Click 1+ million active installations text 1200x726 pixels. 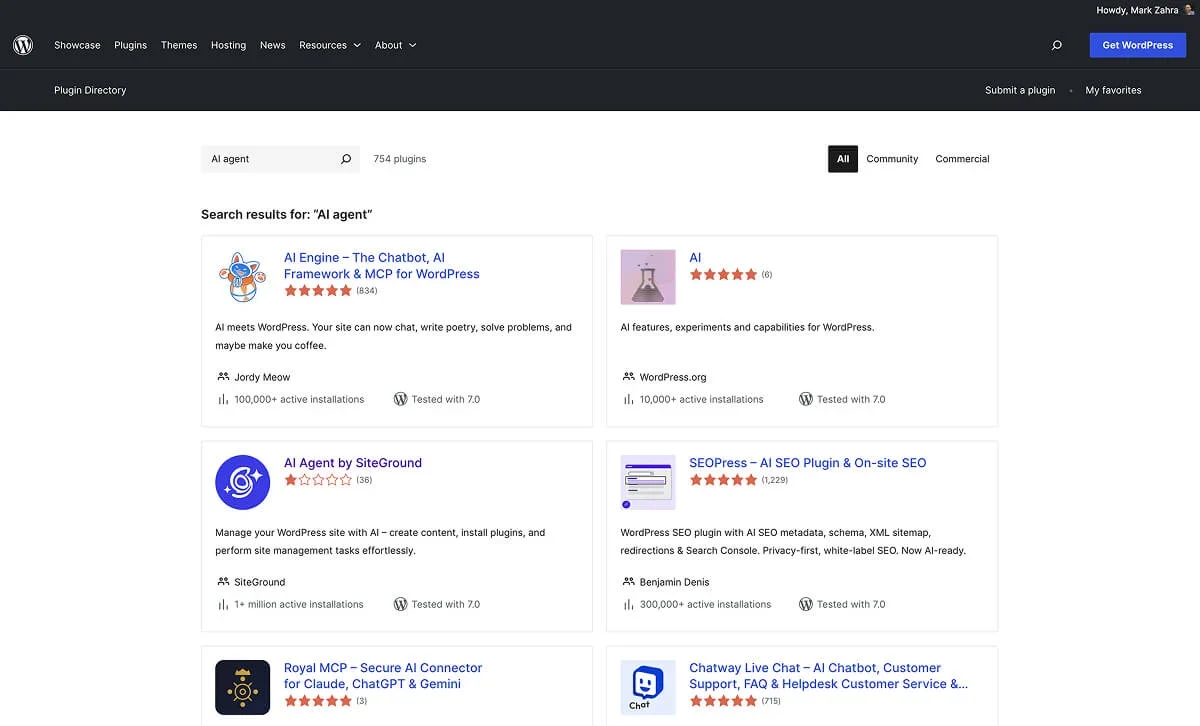(299, 604)
